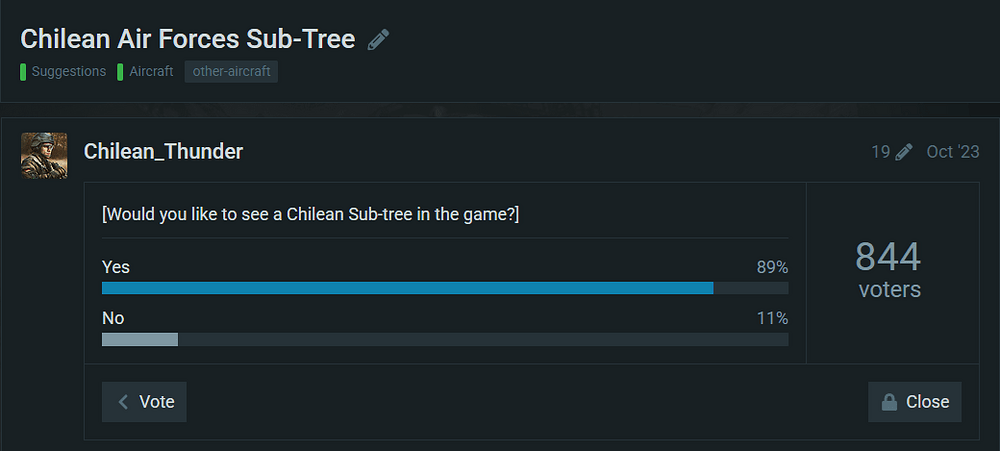Open the Chilean_Thunder username profile
Screen dimensions: 1000x451
pos(163,152)
